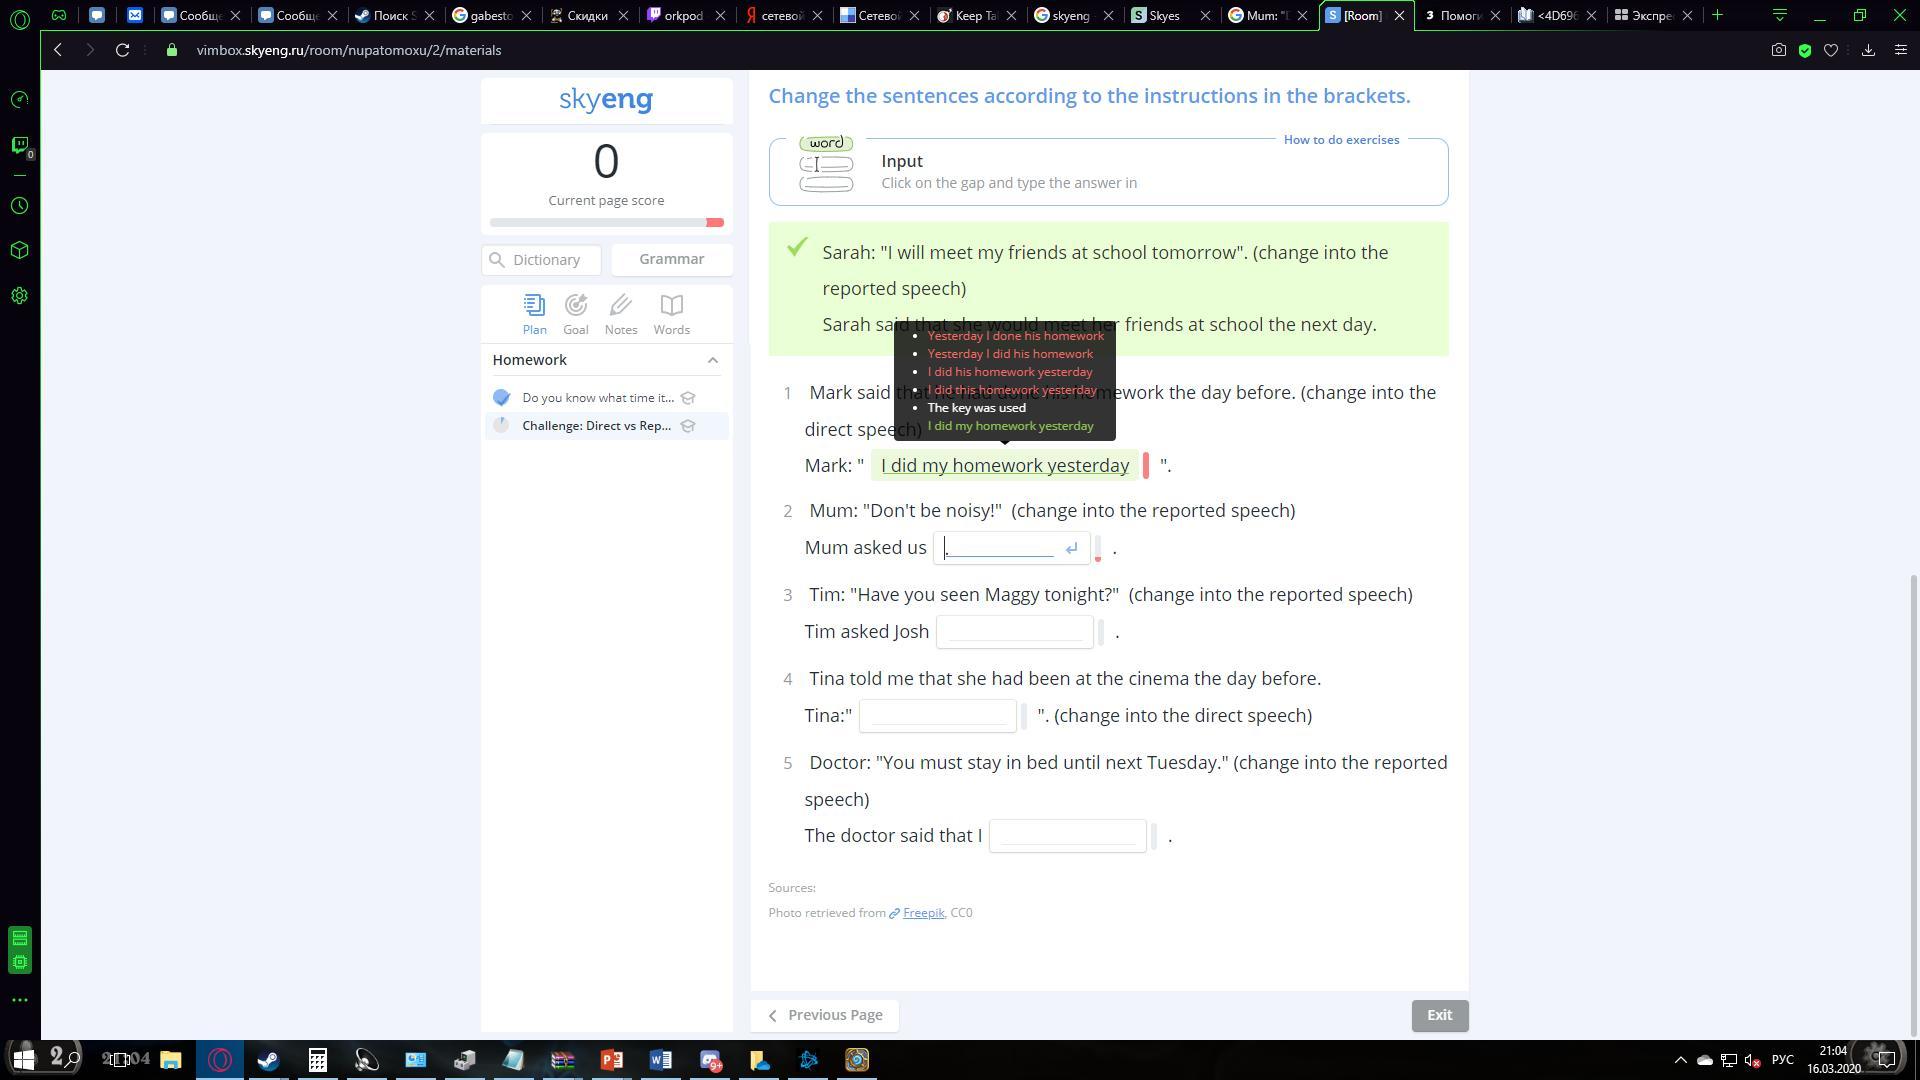Collapse the Homework section chevron
The width and height of the screenshot is (1920, 1080).
point(712,360)
